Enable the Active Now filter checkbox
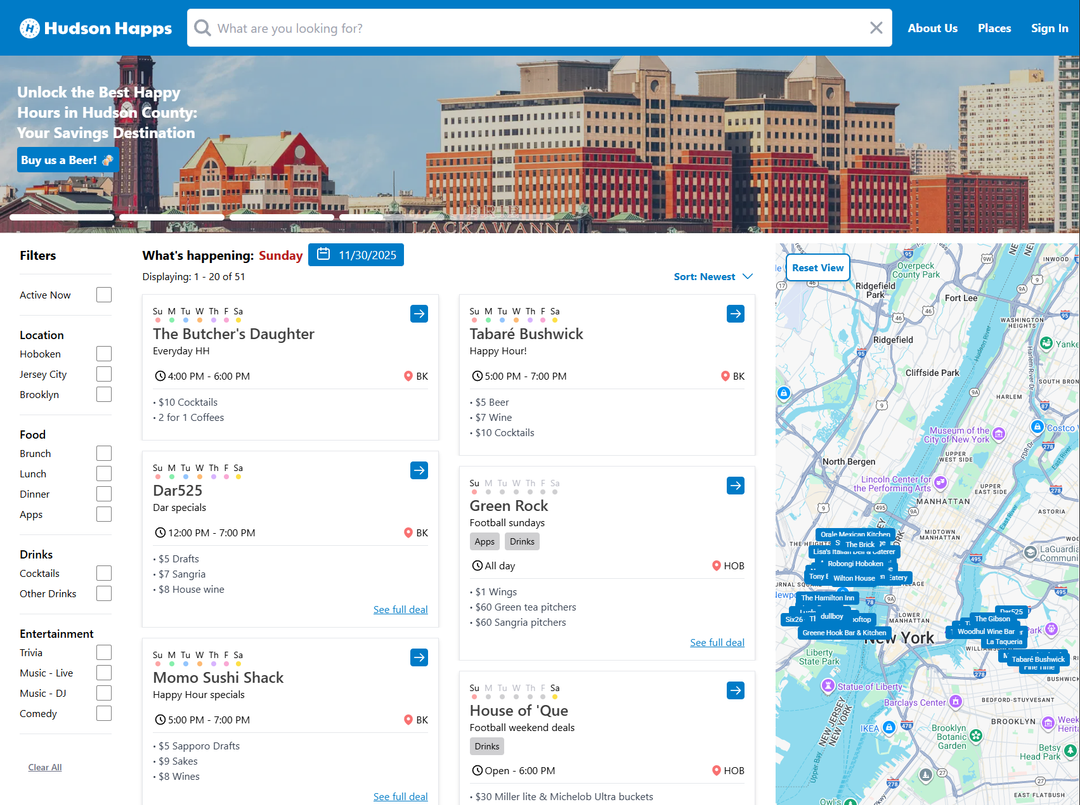Screen dimensions: 1080x805 (x=104, y=295)
